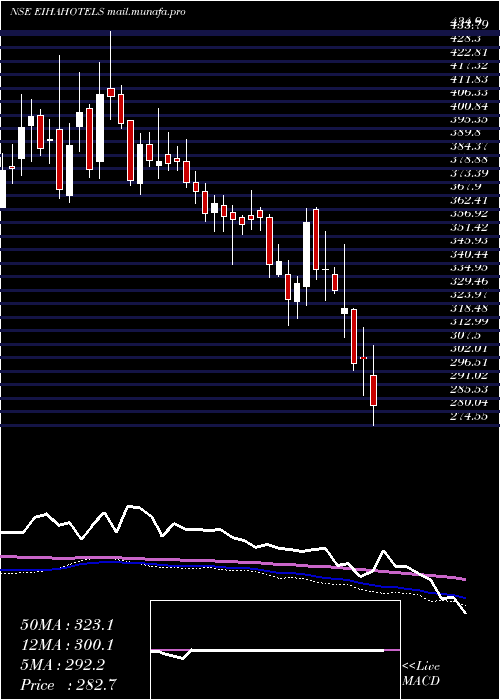Click the 345.93 price axis label
This screenshot has width=500, height=700.
tap(469, 241)
